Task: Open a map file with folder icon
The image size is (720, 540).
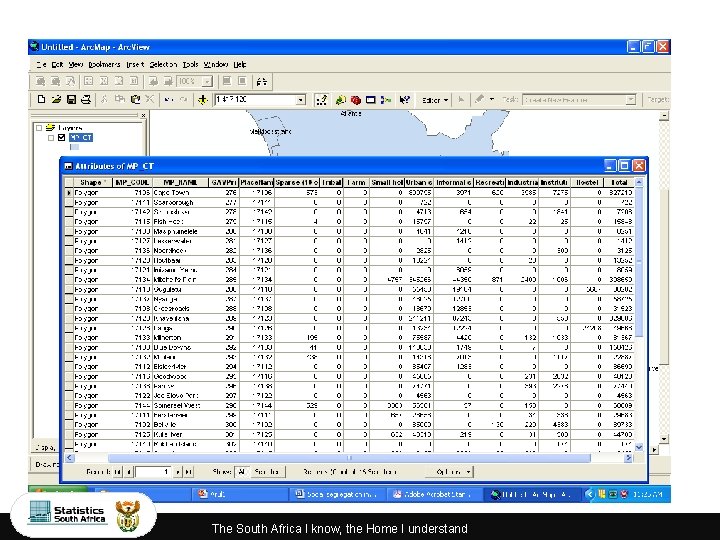Action: click(x=56, y=99)
